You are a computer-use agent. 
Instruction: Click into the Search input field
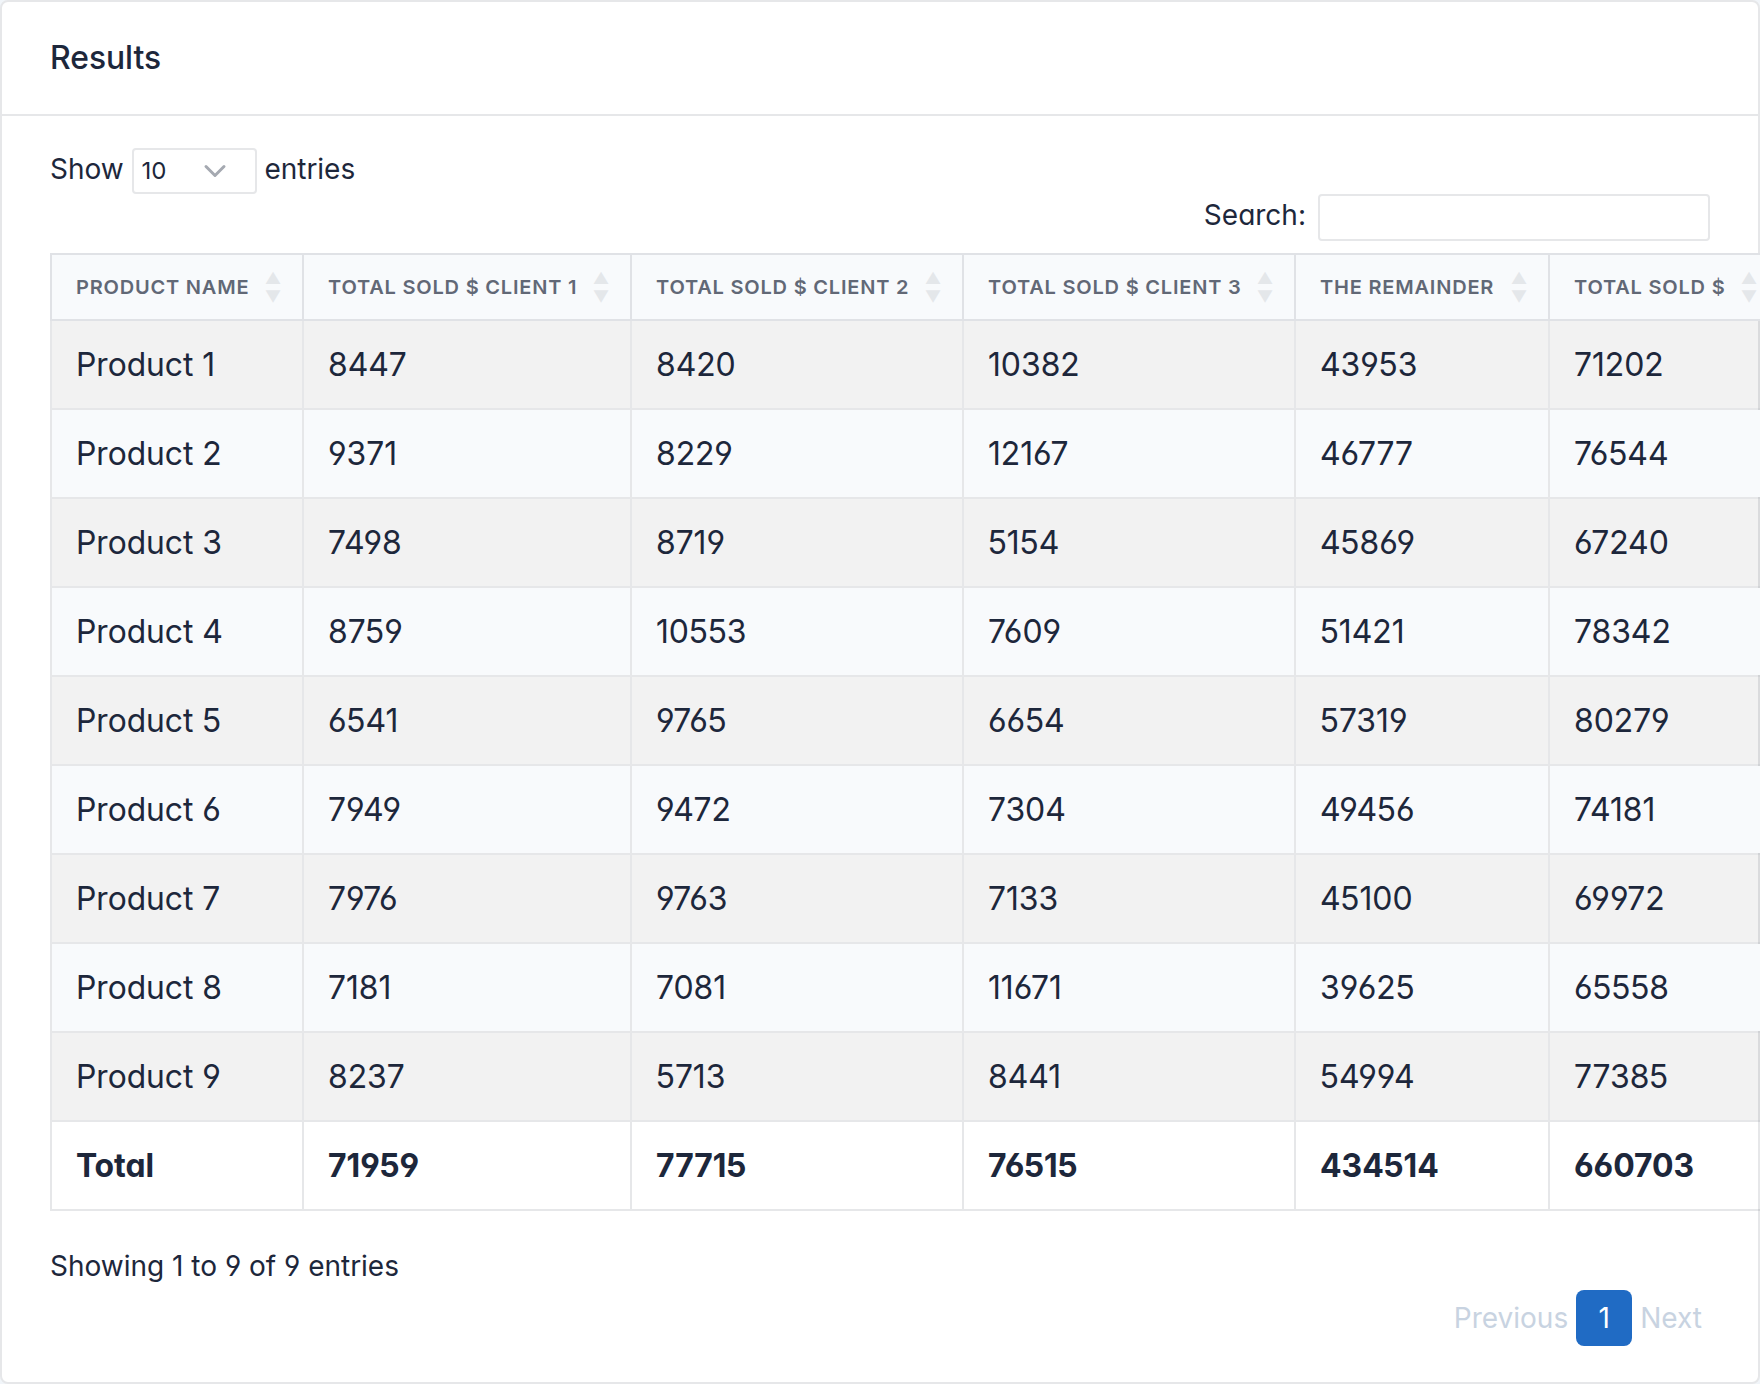(x=1513, y=217)
